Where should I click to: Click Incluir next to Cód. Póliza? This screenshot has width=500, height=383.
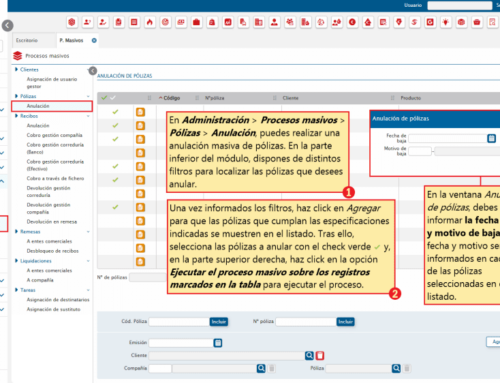coord(219,322)
